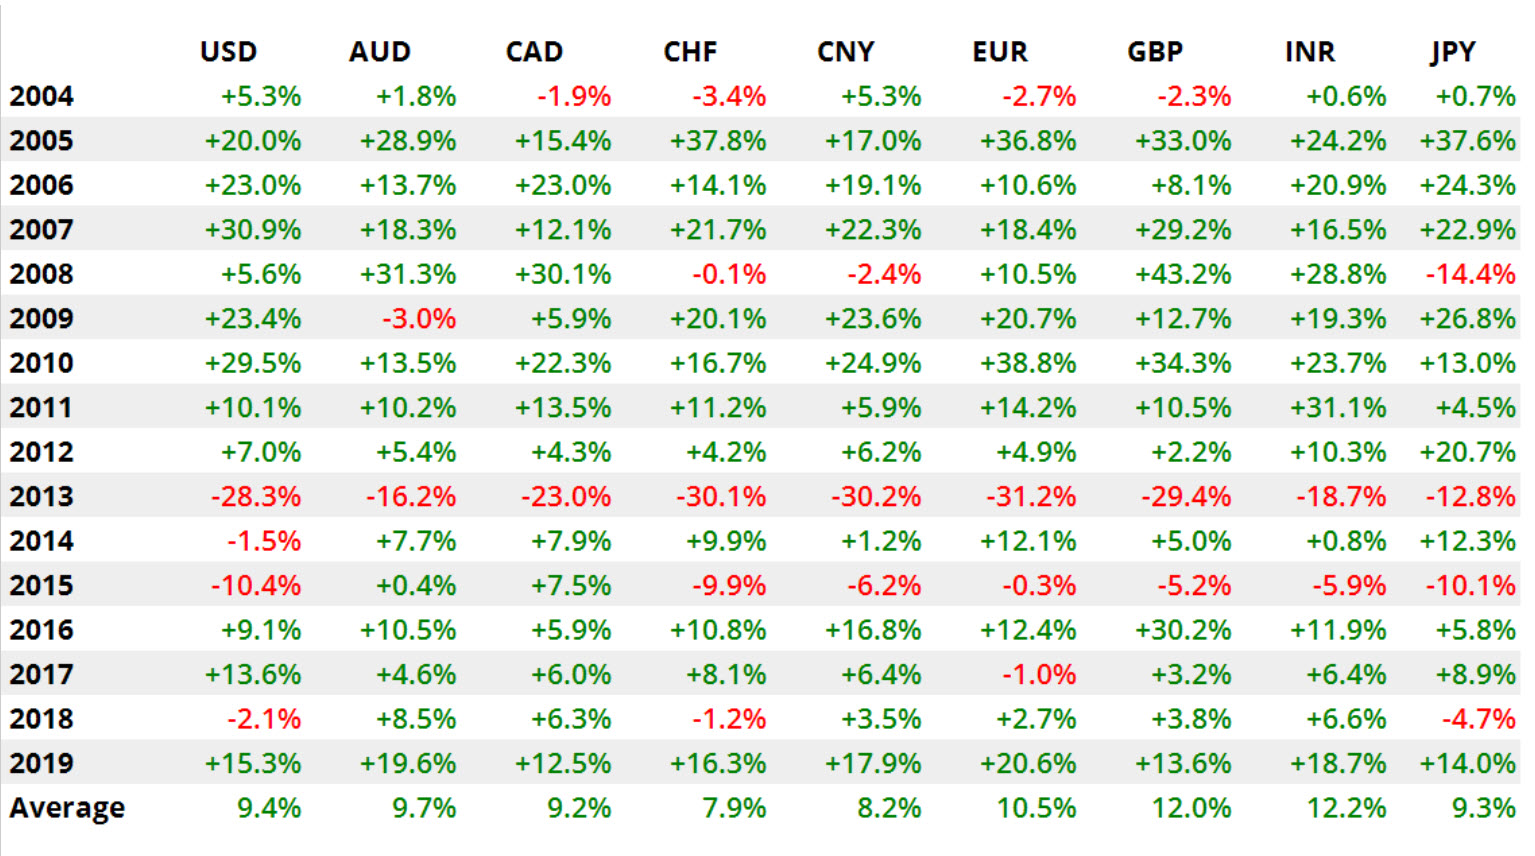
Task: Click the 2007 USD cell +30.9%
Action: tap(253, 230)
